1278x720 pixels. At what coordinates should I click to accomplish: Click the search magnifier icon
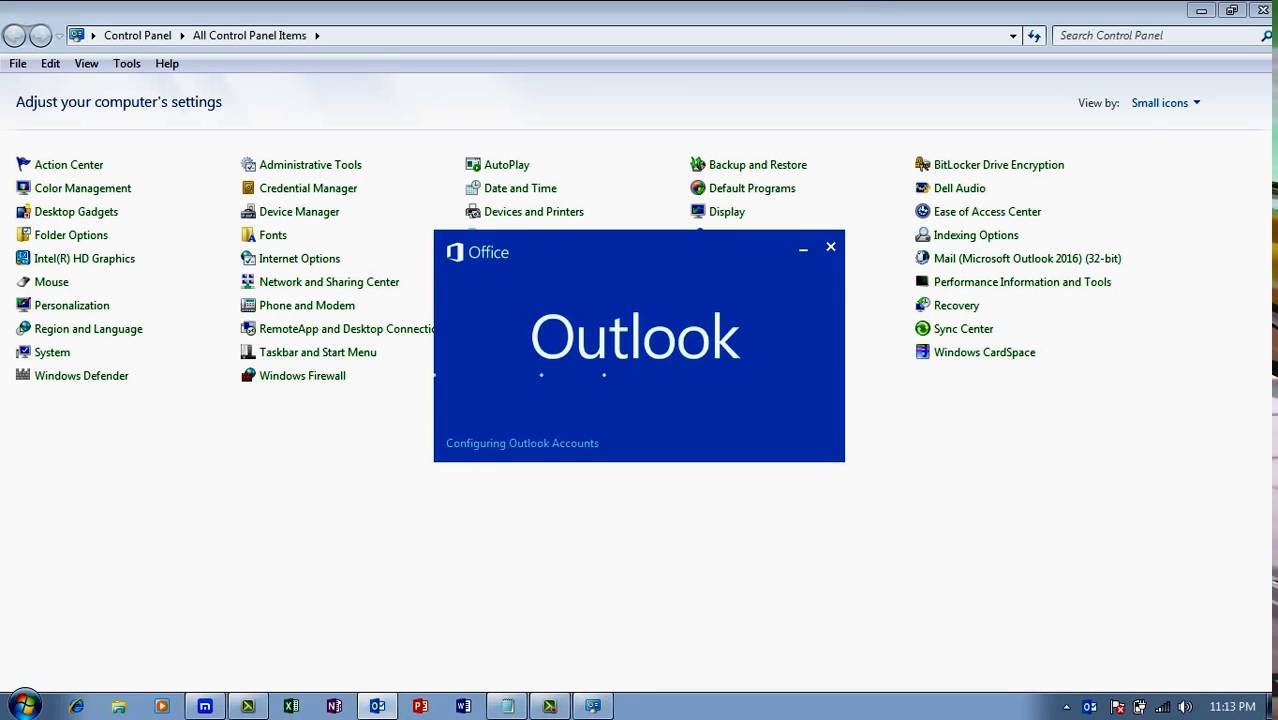tap(1267, 35)
